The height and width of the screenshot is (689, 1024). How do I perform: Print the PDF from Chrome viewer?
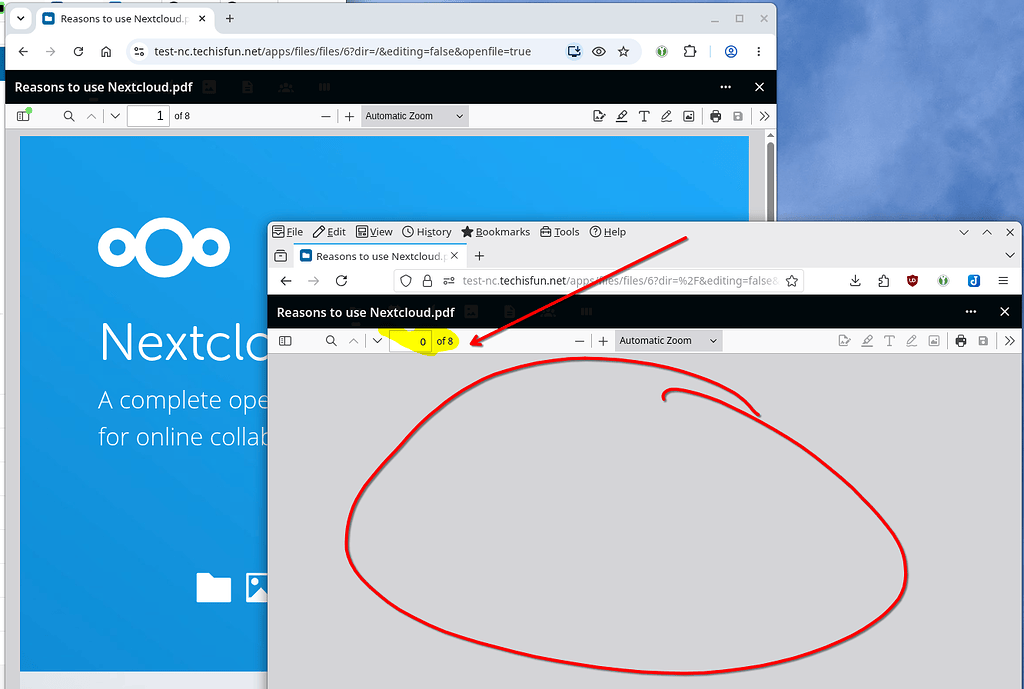pyautogui.click(x=716, y=116)
